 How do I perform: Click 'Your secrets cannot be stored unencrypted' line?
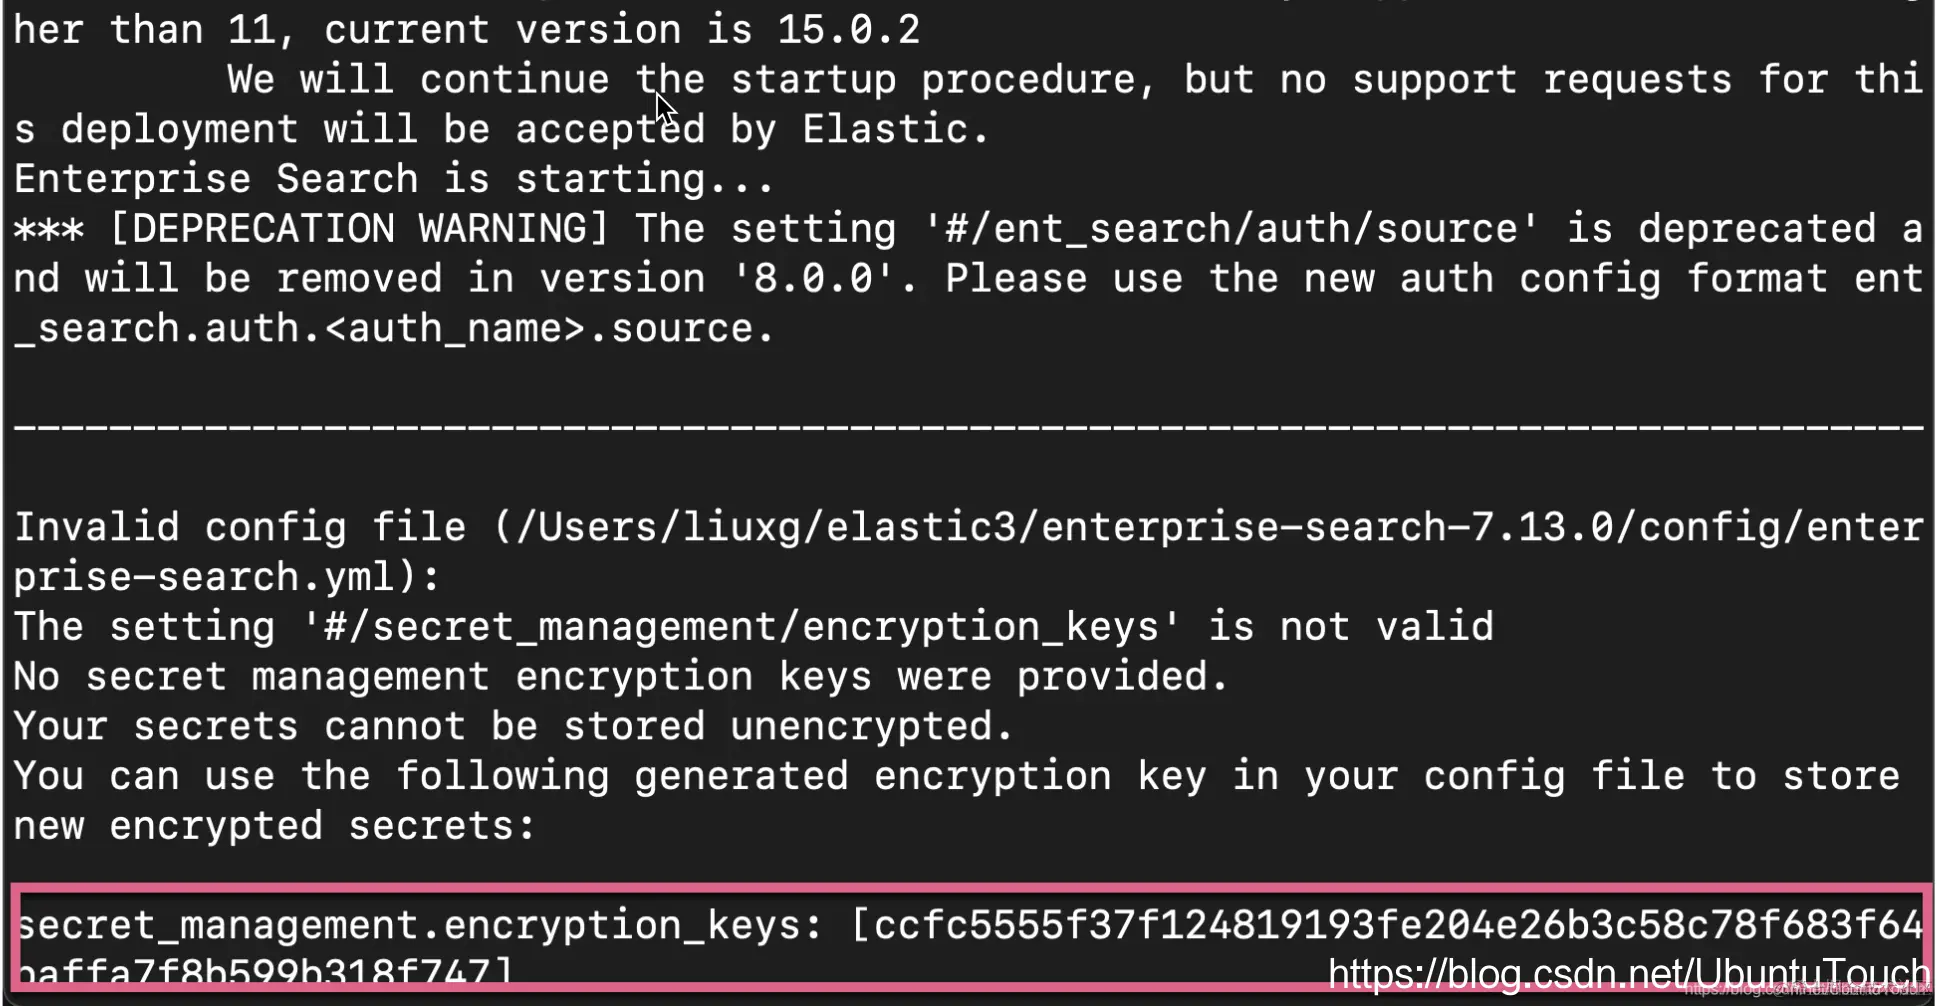click(514, 727)
